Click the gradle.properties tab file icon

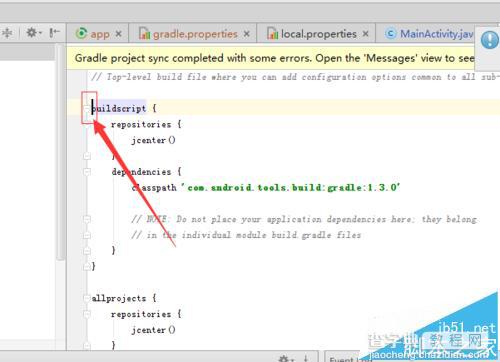(x=144, y=34)
